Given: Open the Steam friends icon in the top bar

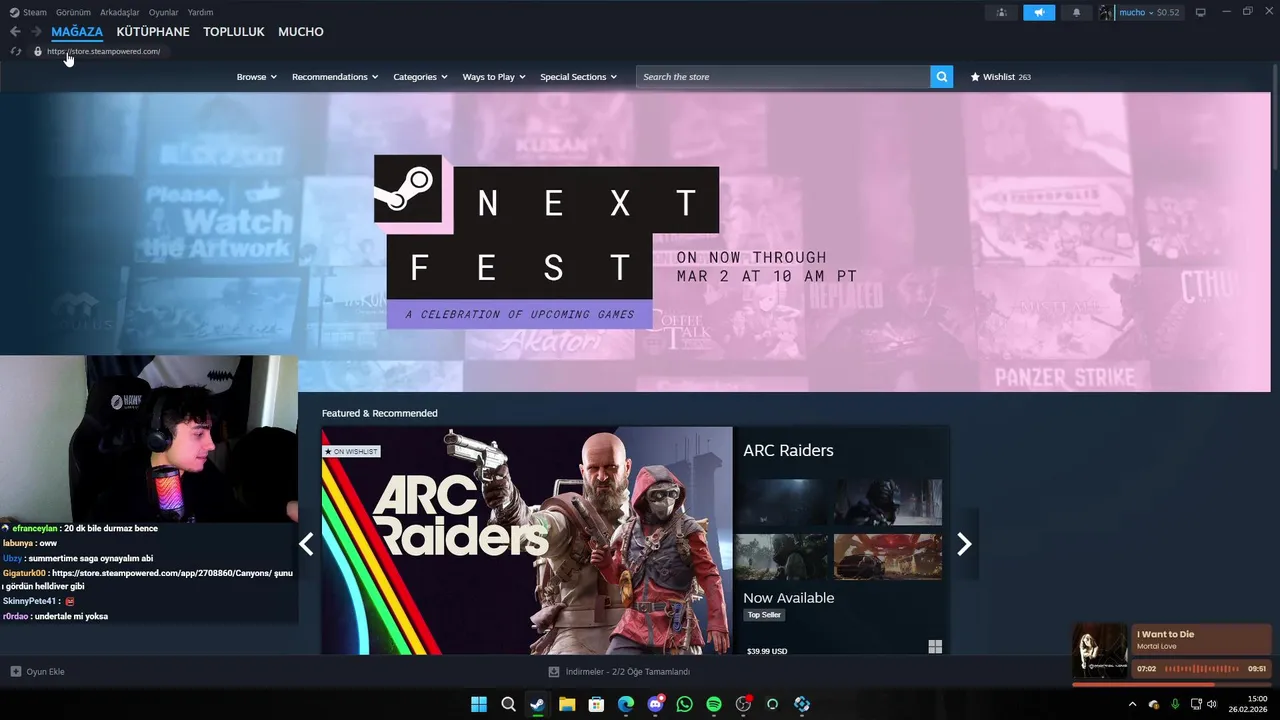Looking at the screenshot, I should click(x=1001, y=12).
